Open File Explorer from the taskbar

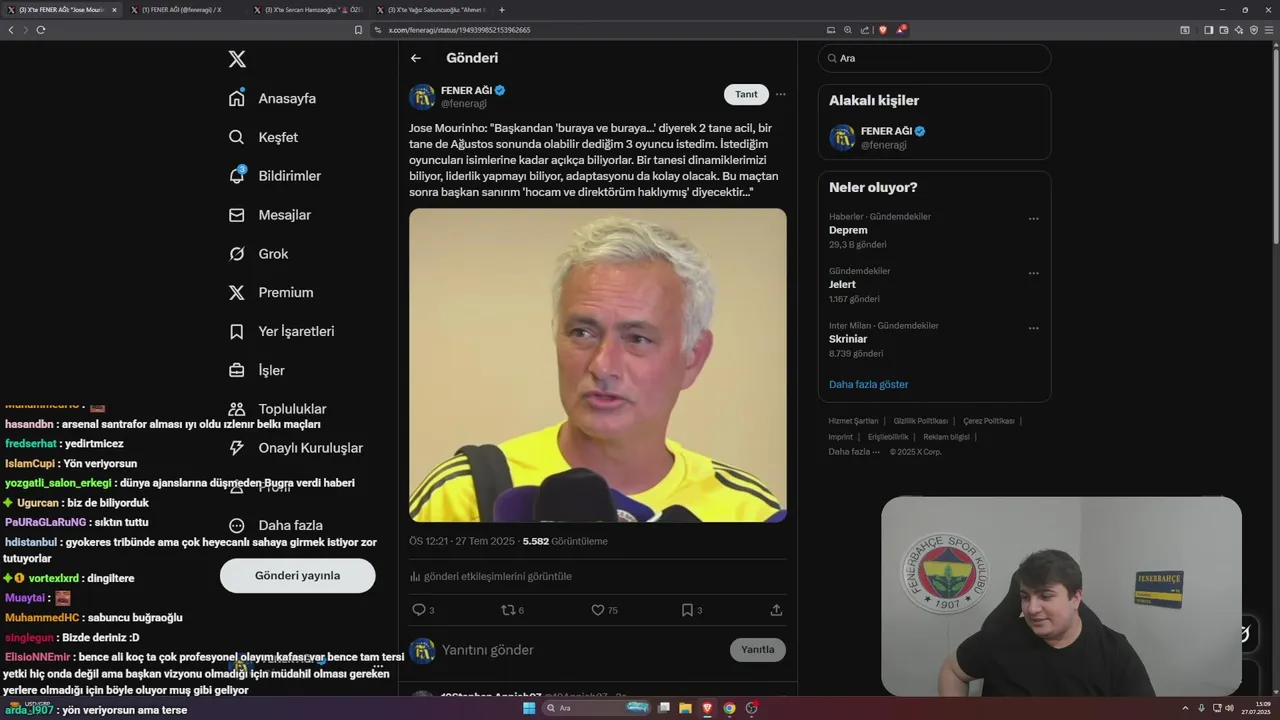pyautogui.click(x=685, y=708)
